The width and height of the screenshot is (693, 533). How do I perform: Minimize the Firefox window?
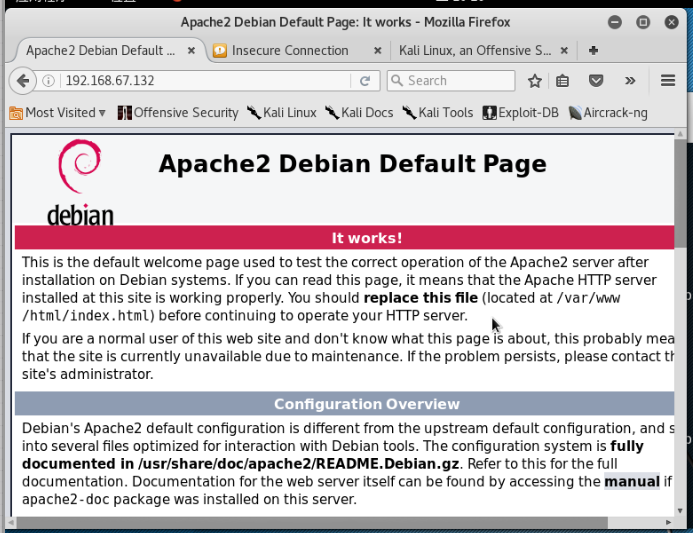(615, 22)
